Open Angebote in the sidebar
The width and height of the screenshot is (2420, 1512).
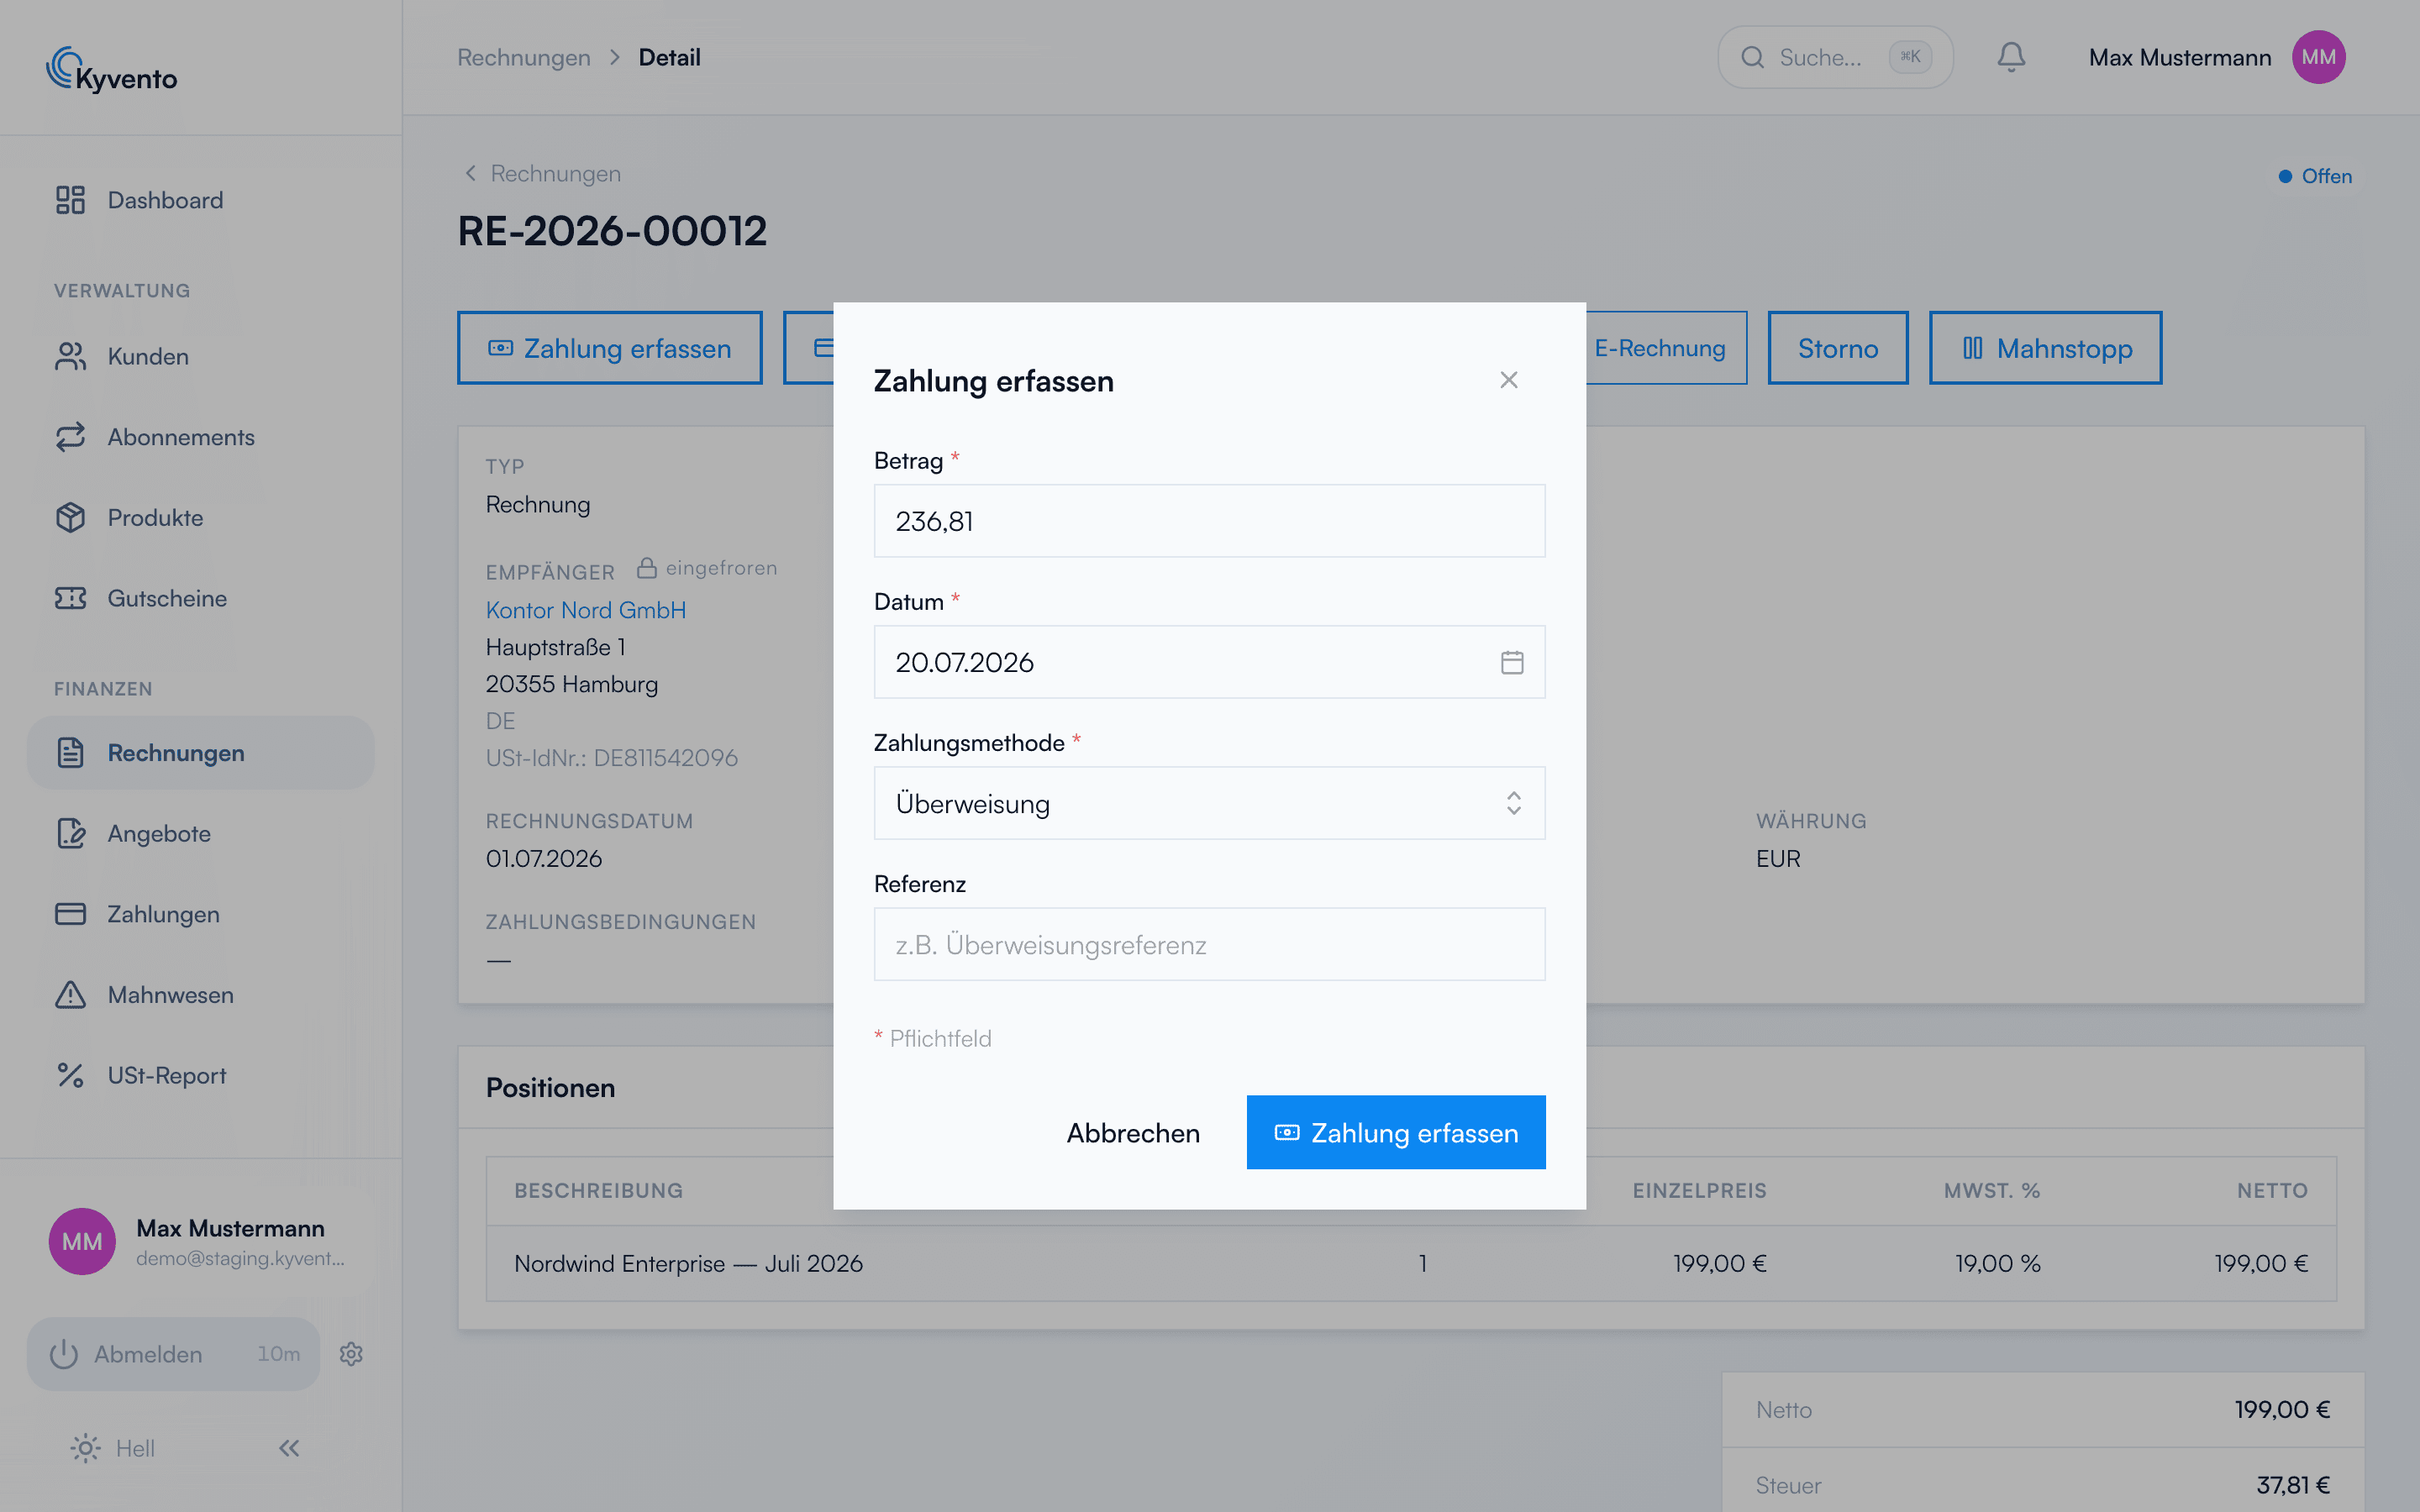(x=200, y=834)
